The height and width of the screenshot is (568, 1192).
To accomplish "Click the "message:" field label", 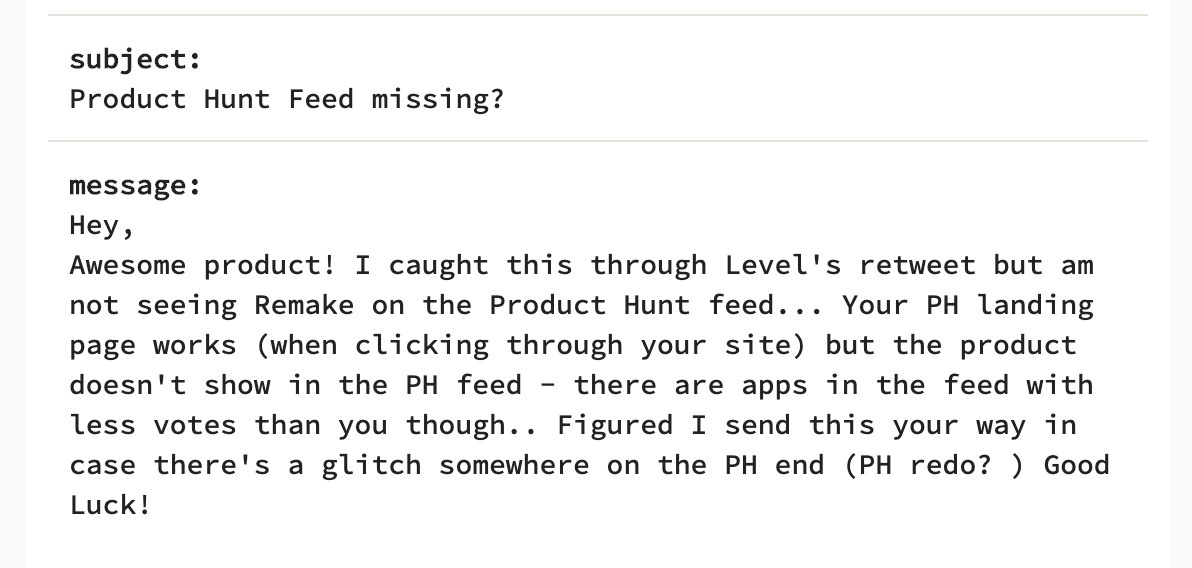I will coord(135,185).
